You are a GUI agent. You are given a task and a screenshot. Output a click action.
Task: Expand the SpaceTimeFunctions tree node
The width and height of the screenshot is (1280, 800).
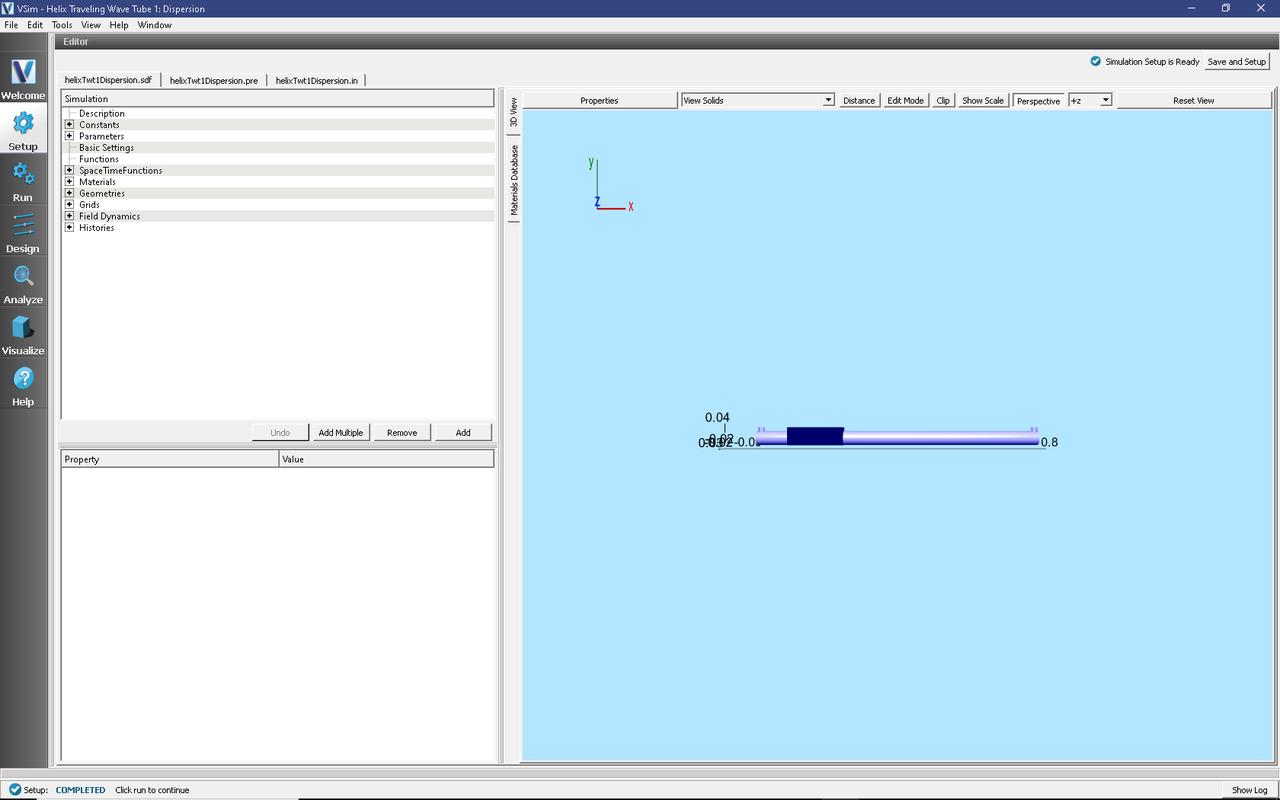click(x=69, y=170)
